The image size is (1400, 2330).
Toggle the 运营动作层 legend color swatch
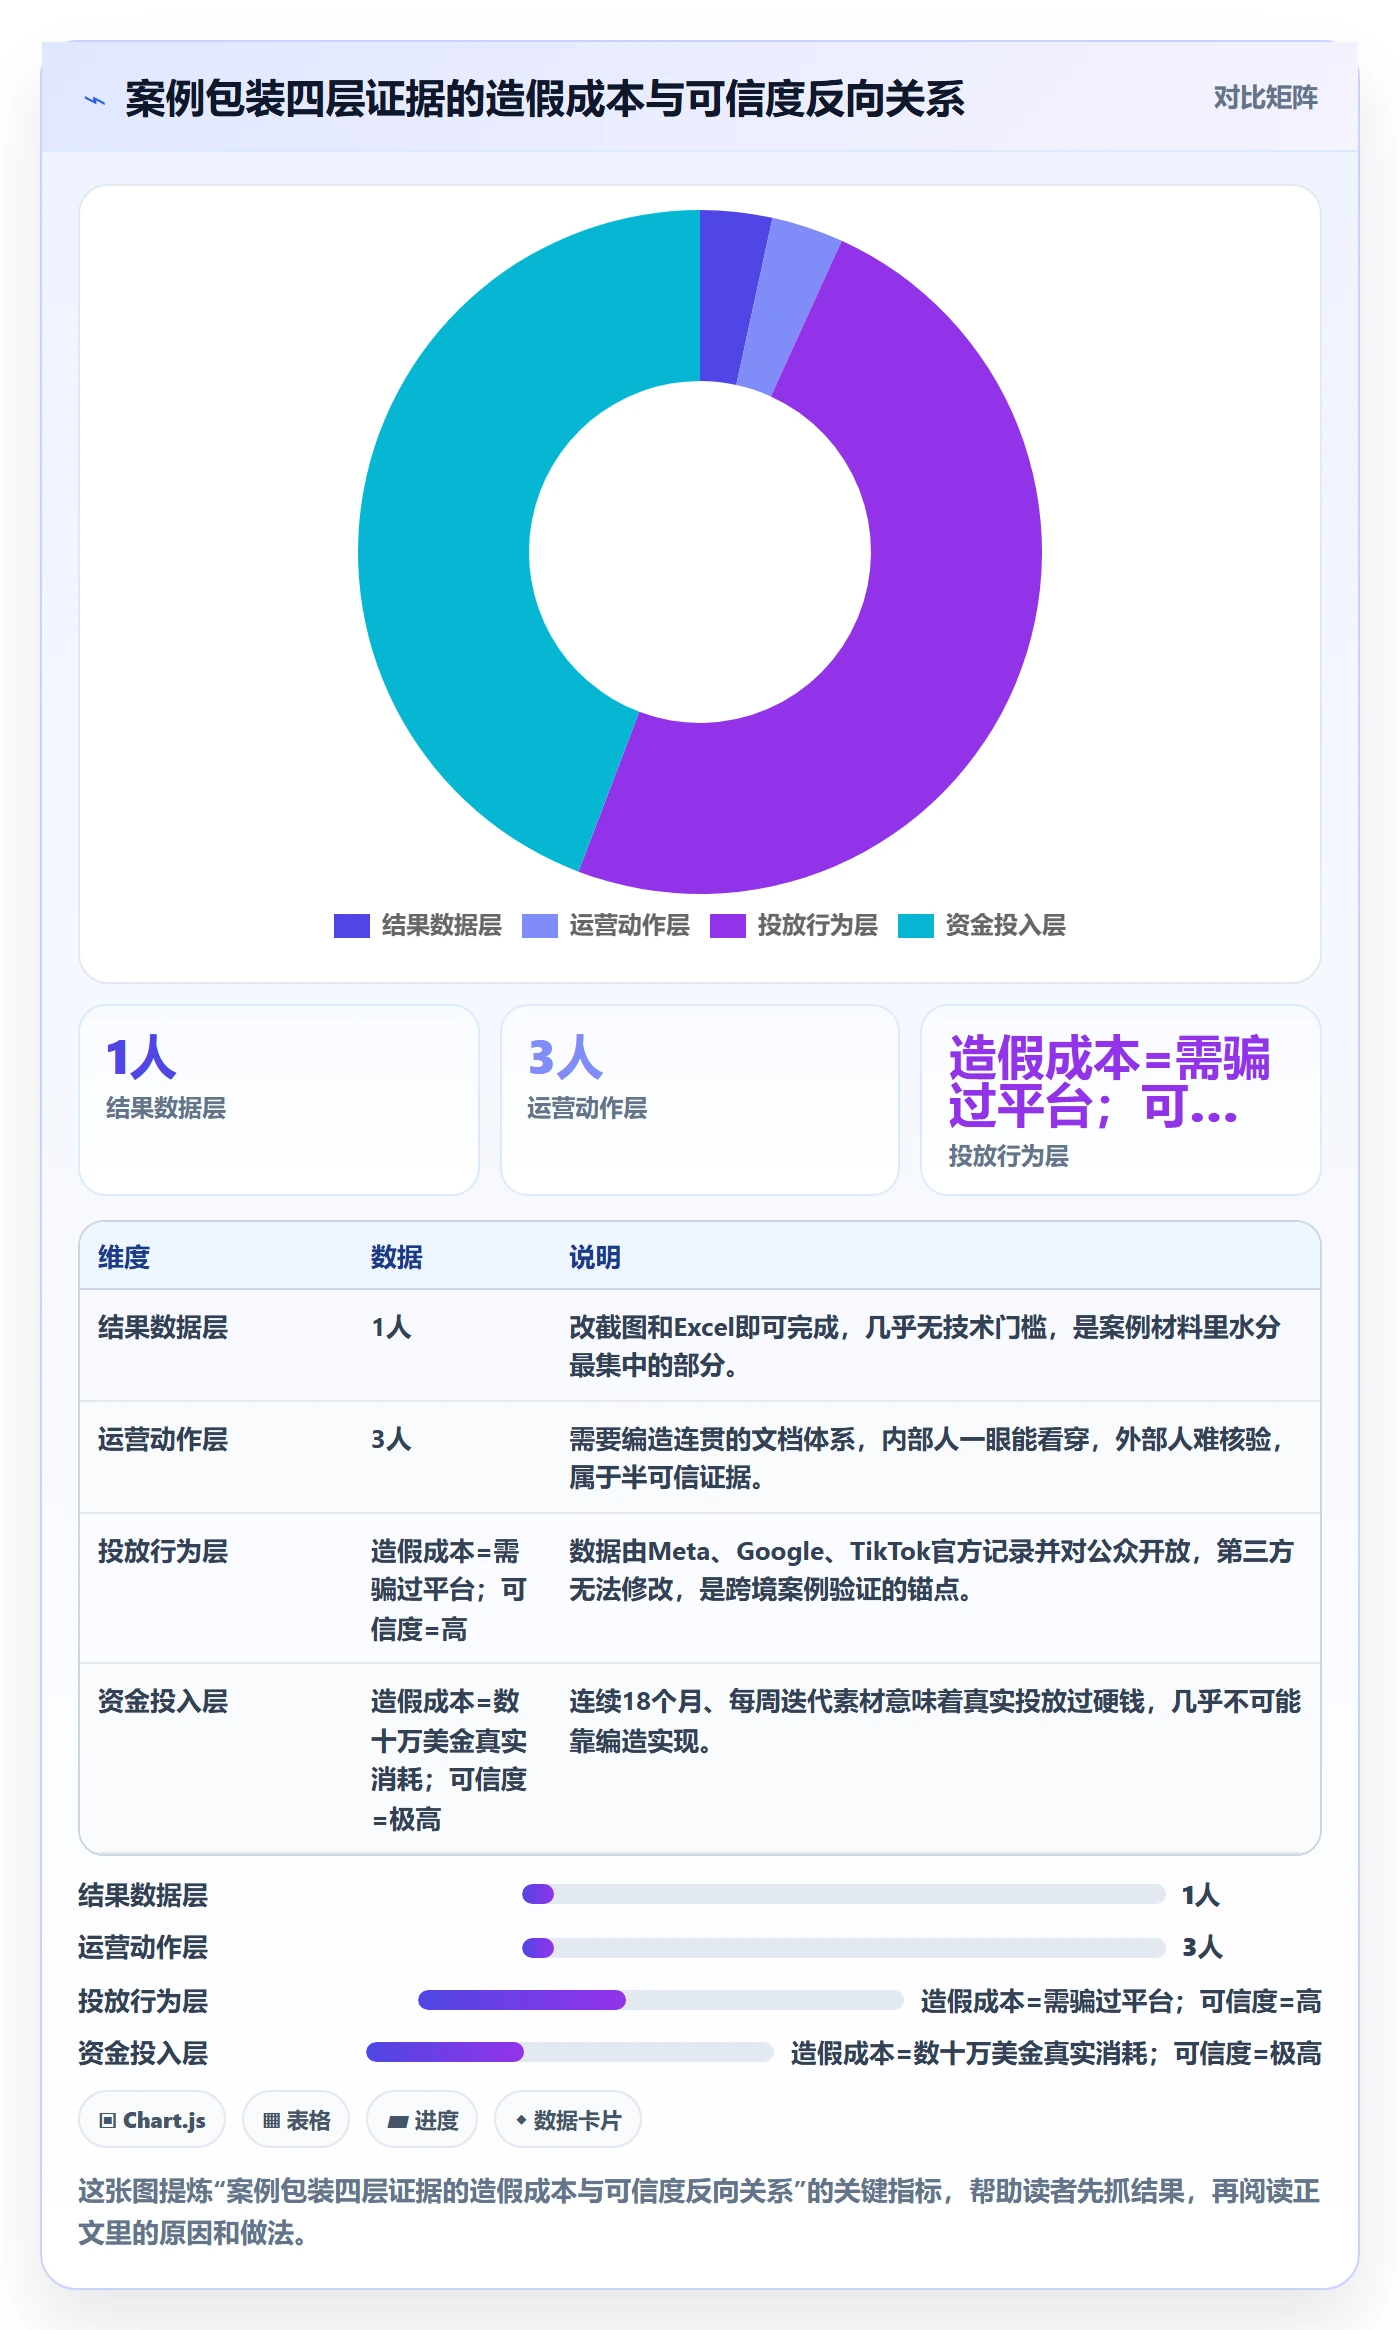coord(539,926)
